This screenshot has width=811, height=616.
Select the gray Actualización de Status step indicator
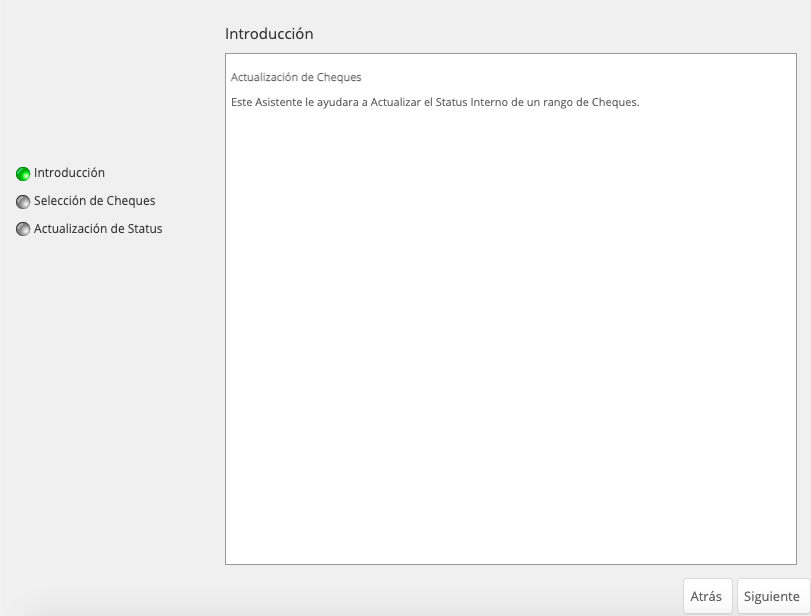coord(23,229)
